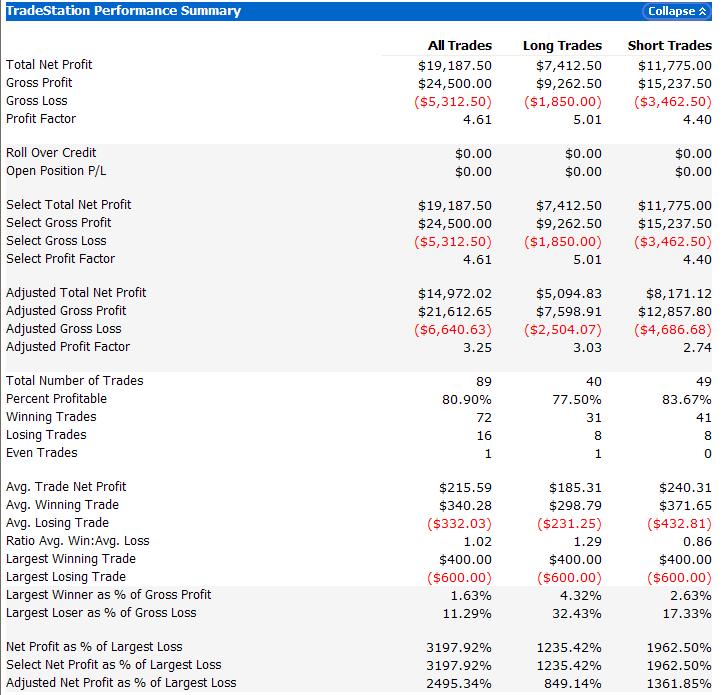Click the 3197.92% Net Profit percentage
This screenshot has width=725, height=695.
click(459, 648)
